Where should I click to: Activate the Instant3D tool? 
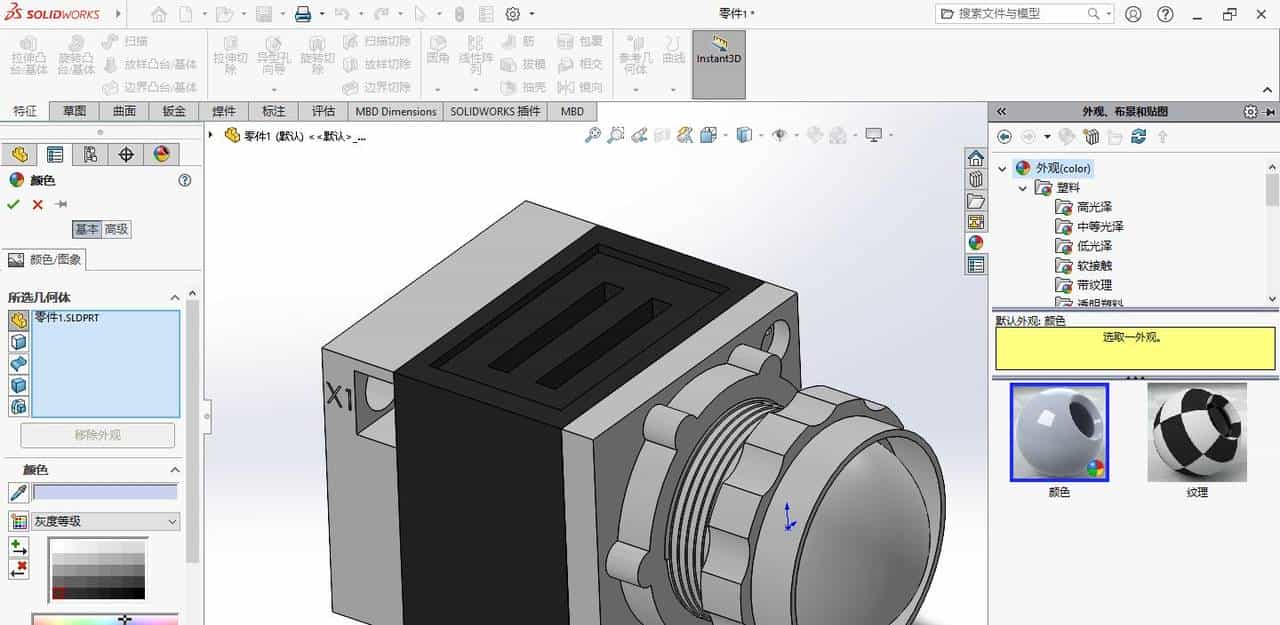[718, 55]
